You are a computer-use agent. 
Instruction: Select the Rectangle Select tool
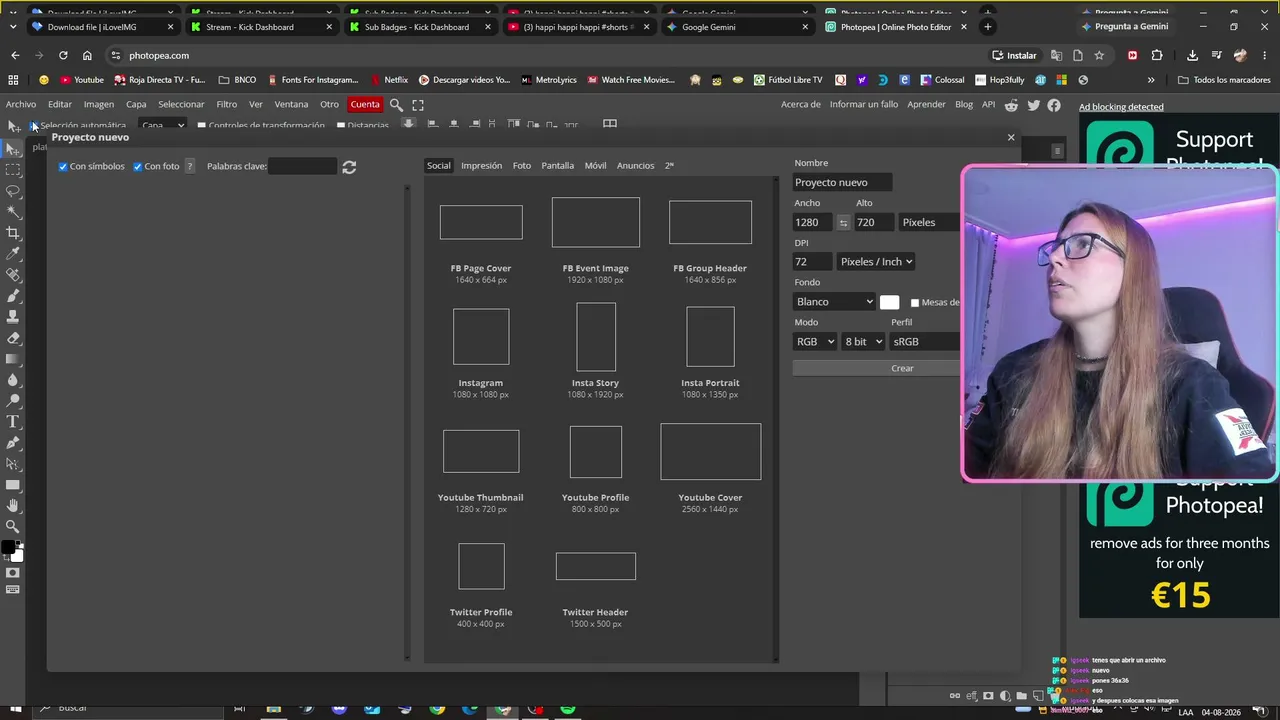click(x=13, y=170)
